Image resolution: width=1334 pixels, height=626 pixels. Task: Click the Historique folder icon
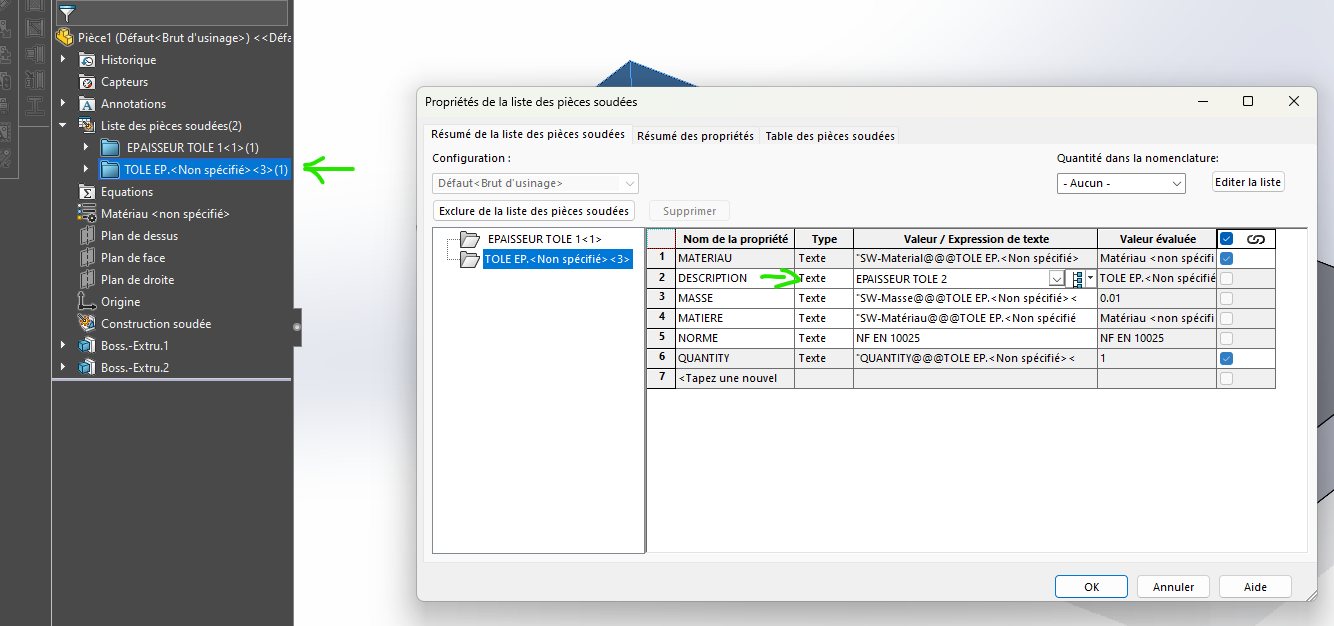click(87, 60)
